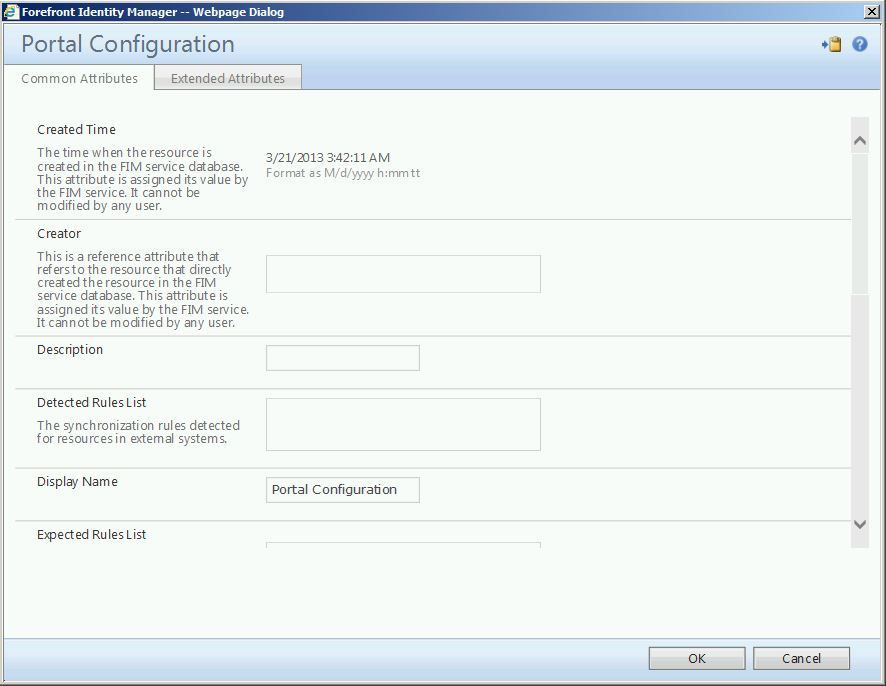
Task: Click the 'This is a reference attribute' description text
Action: (143, 289)
